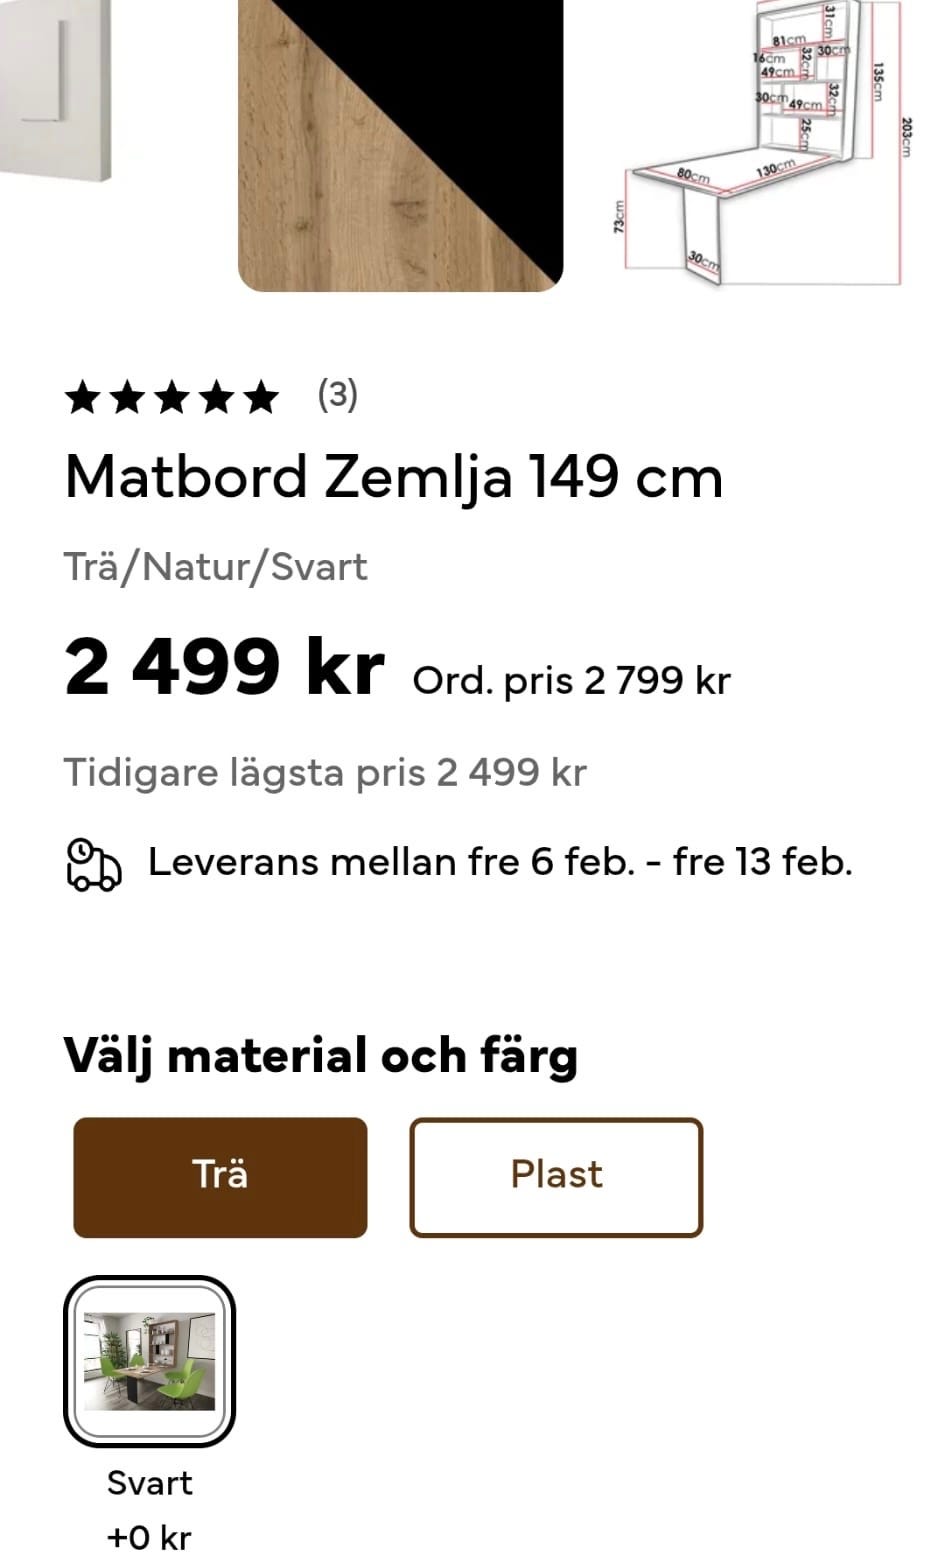
Task: Click the first star in the rating
Action: pos(83,399)
